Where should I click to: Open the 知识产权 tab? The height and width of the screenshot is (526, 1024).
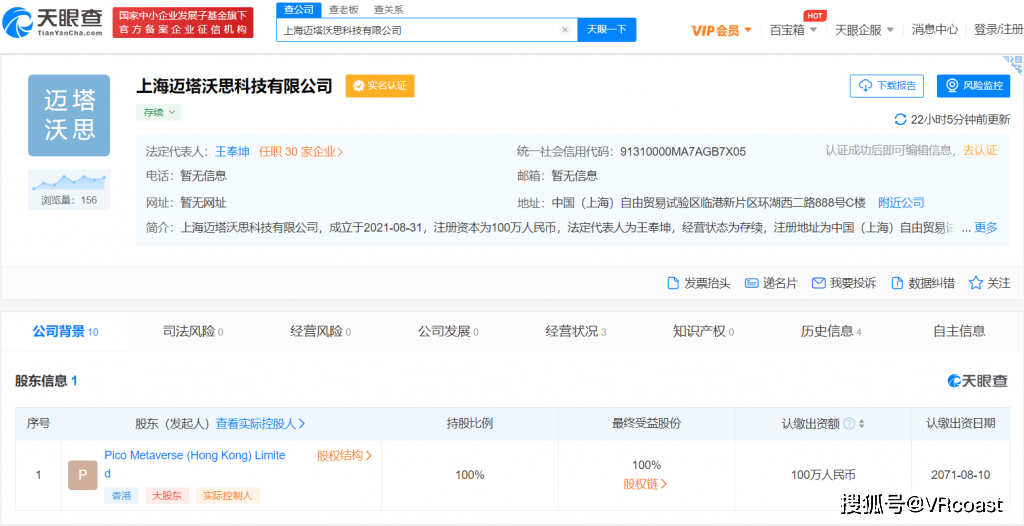click(703, 331)
